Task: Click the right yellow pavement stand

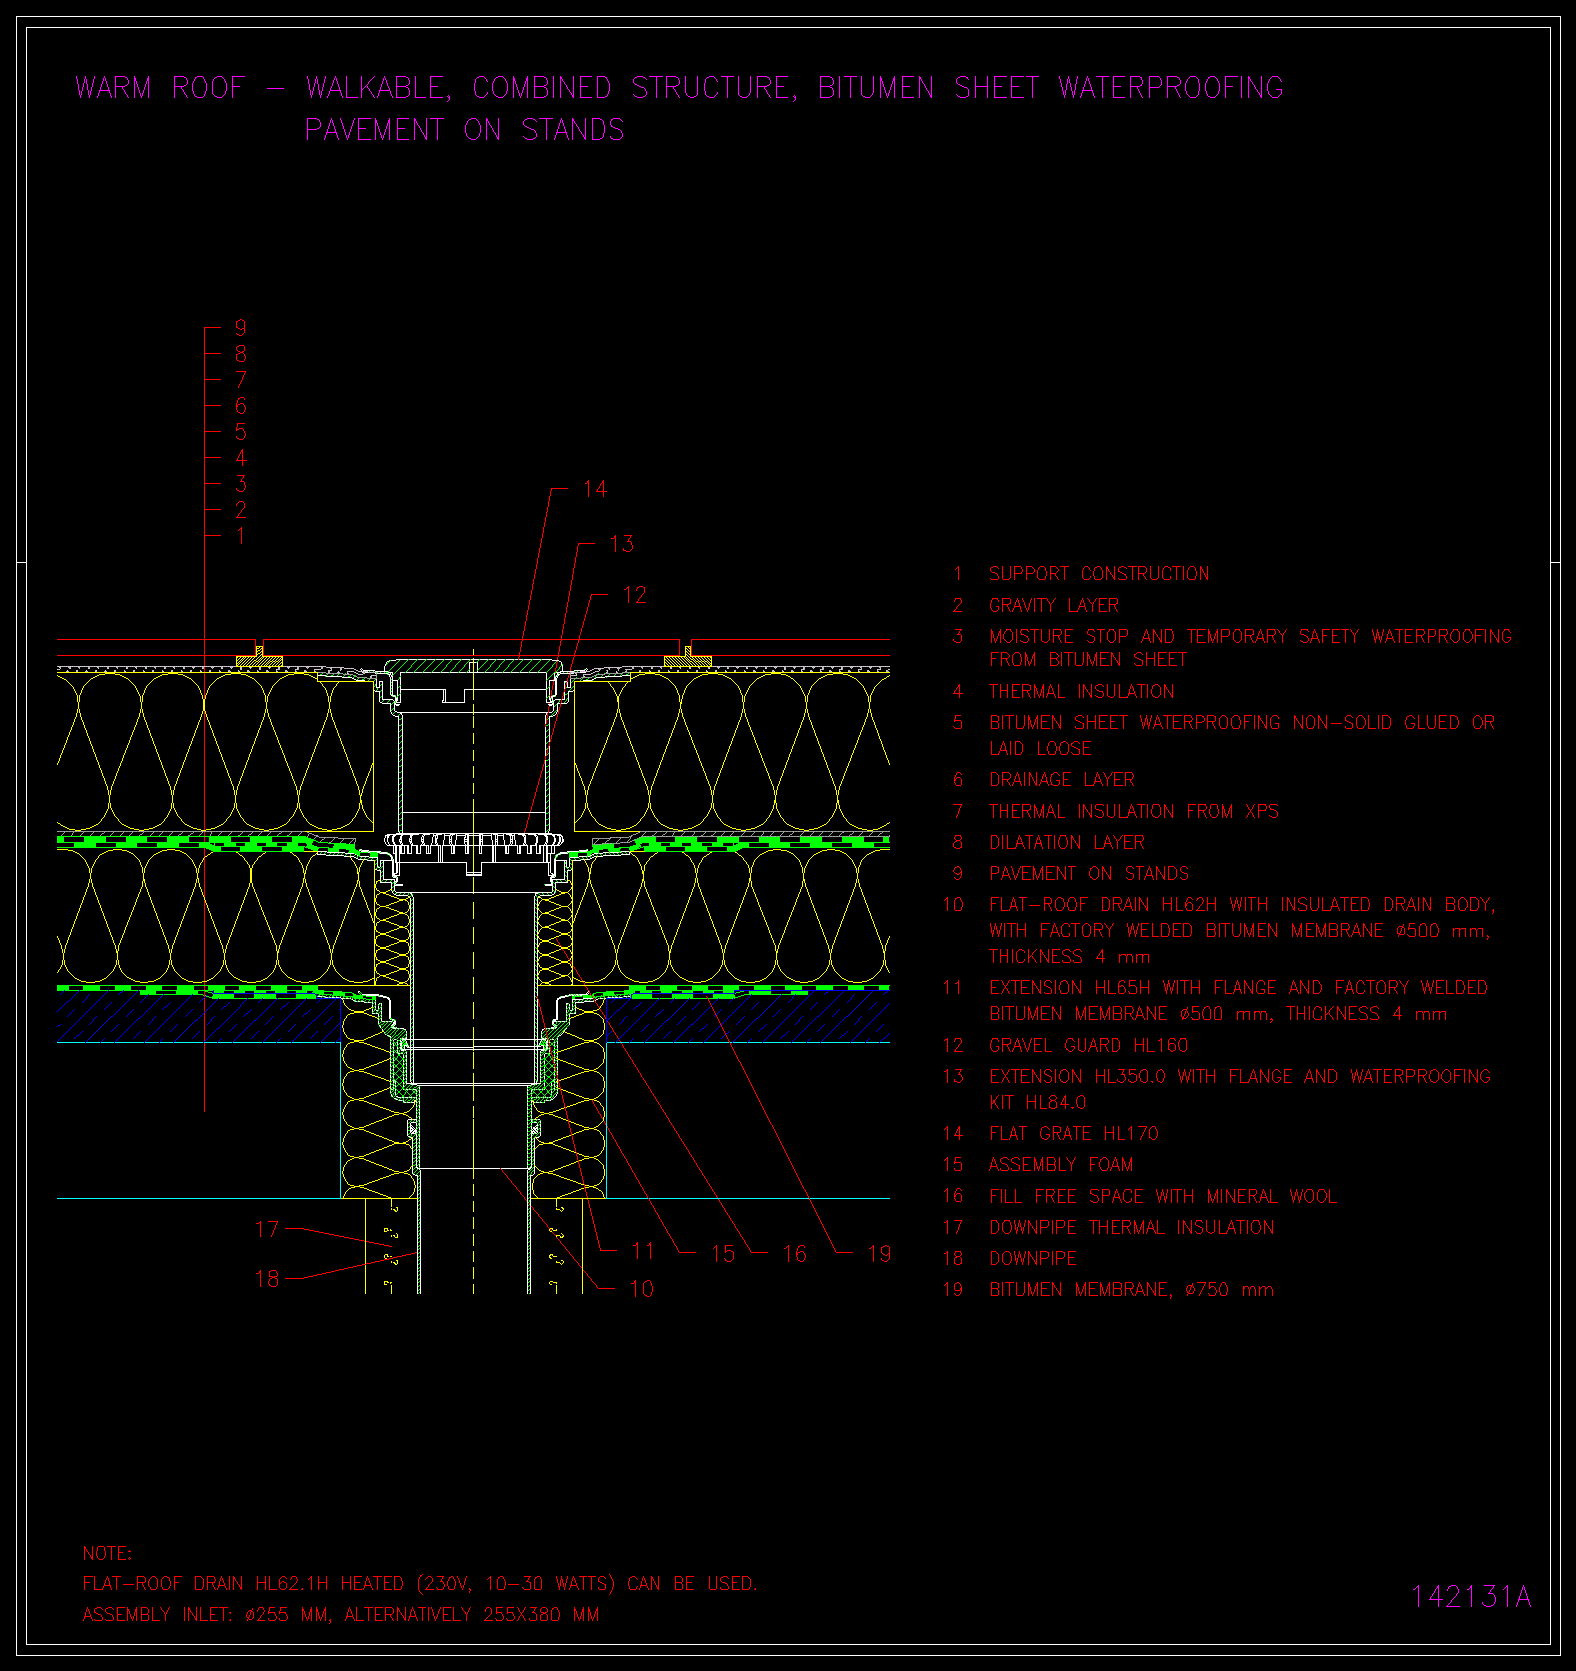Action: (688, 658)
